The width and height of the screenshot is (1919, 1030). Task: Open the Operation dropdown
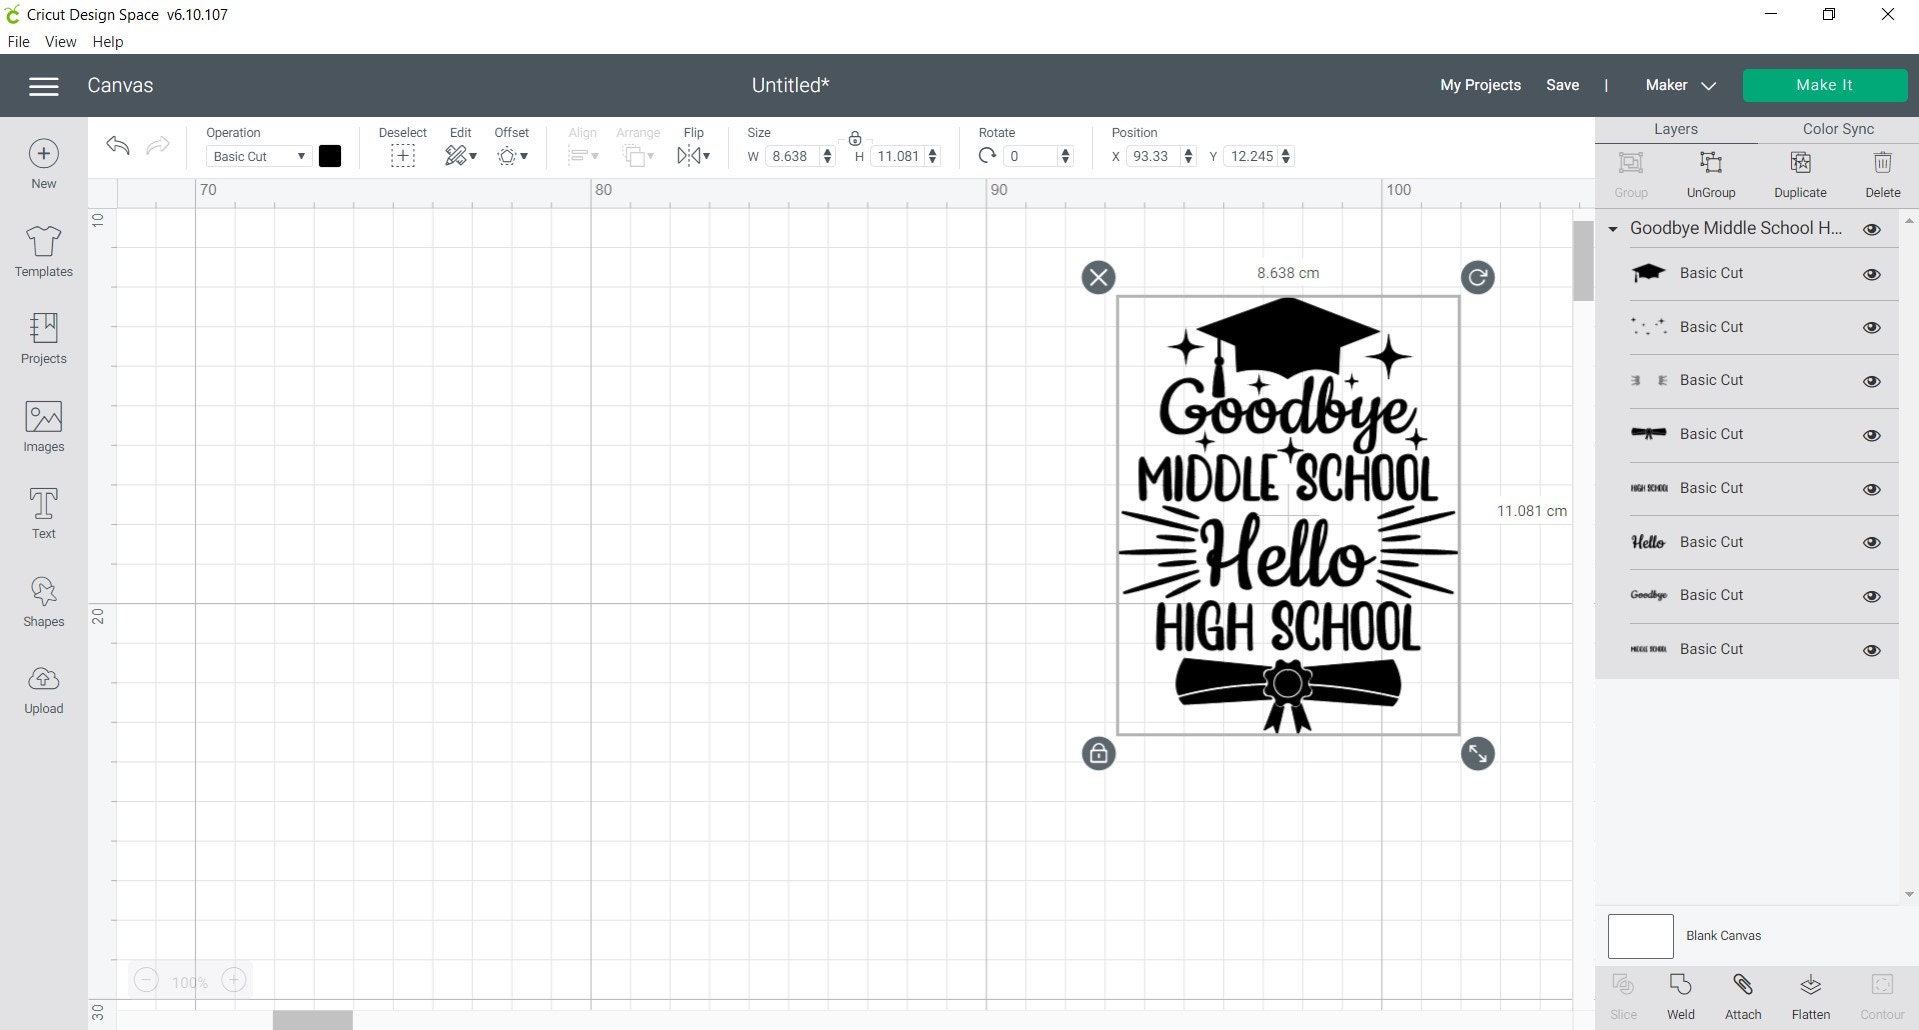coord(256,156)
